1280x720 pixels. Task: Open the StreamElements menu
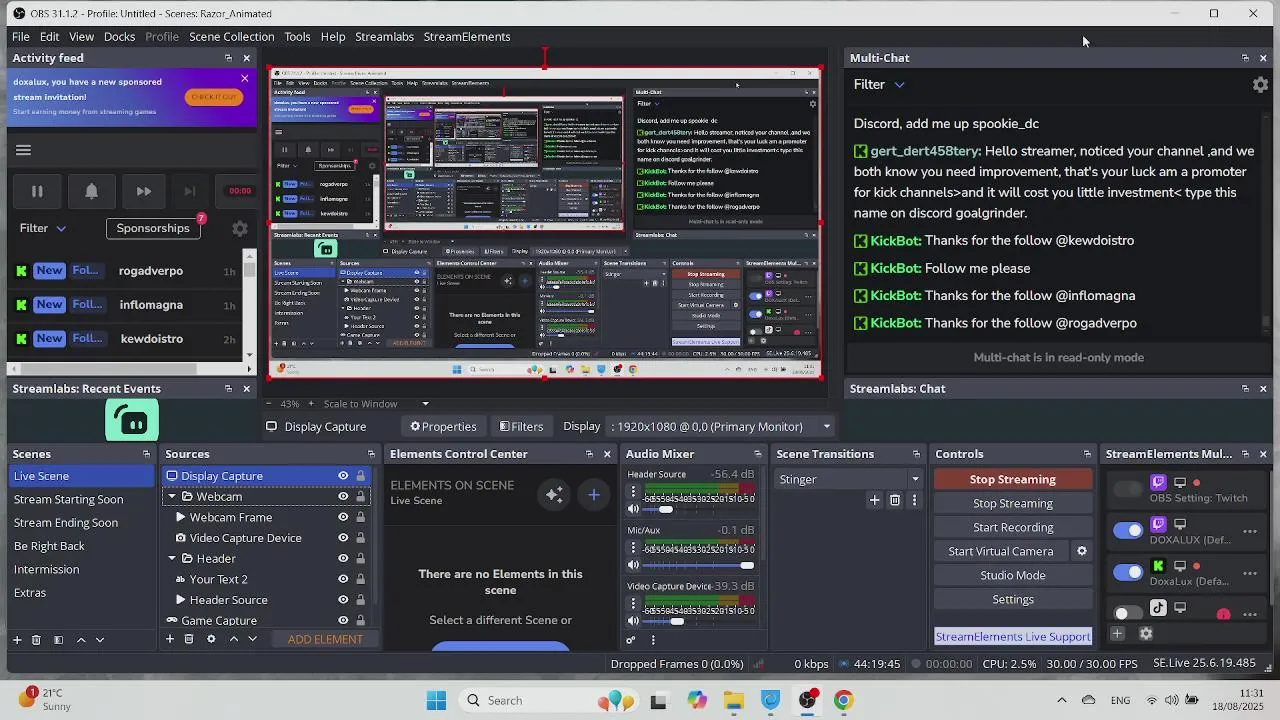467,37
